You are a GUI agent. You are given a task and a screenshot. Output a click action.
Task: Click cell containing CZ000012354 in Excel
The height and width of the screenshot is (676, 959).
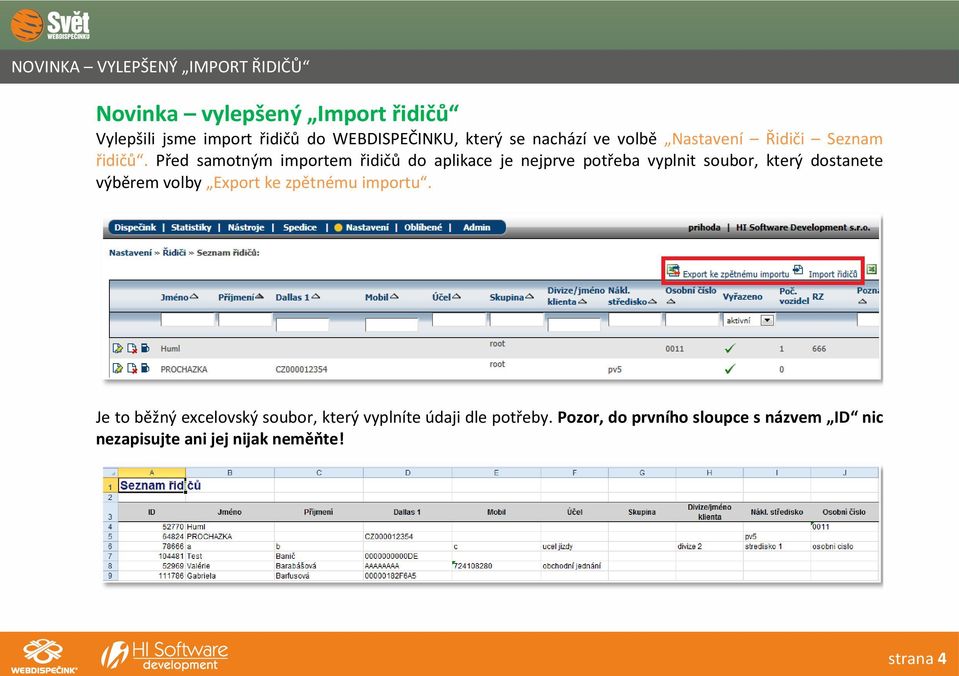pos(407,537)
